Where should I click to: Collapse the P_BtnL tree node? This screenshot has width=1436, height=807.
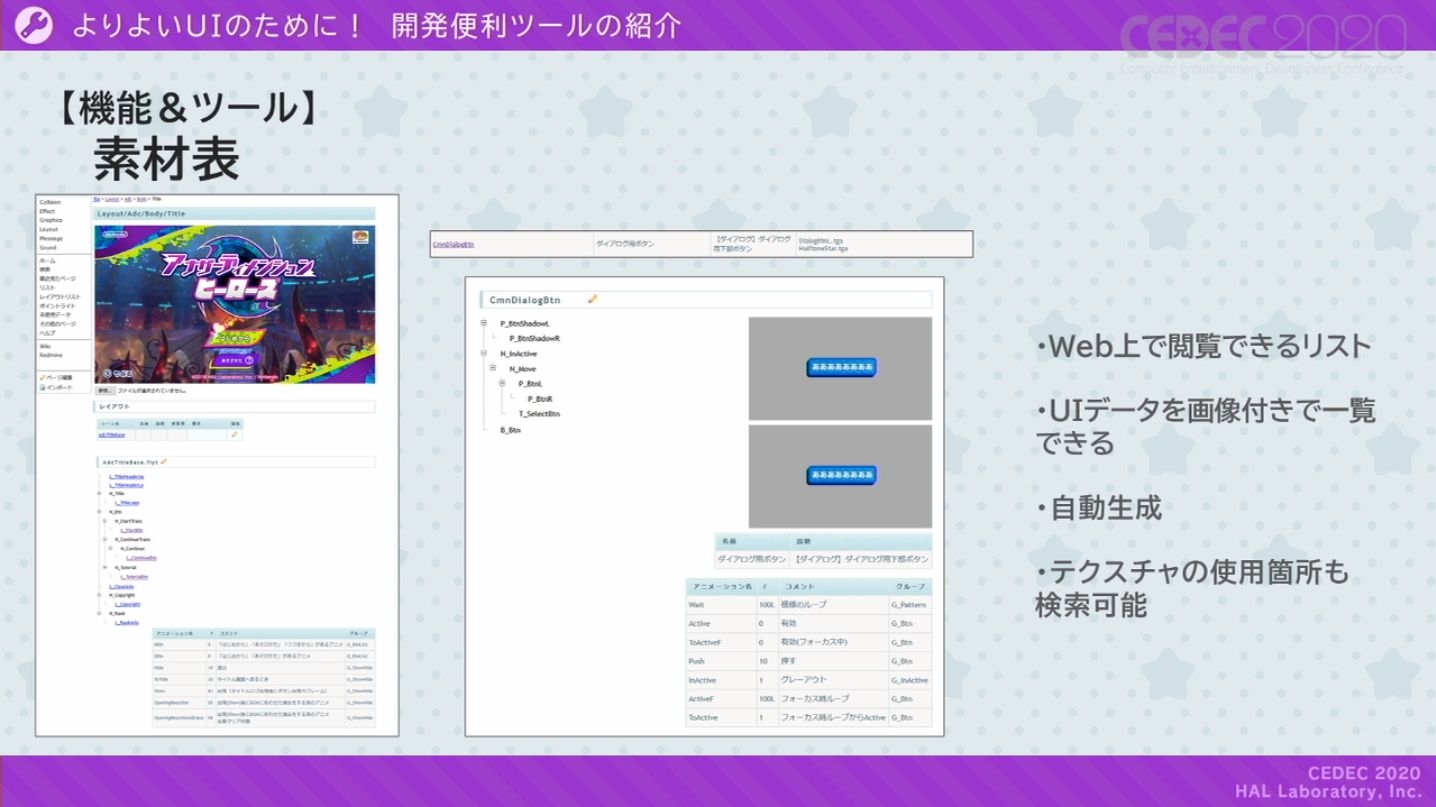(502, 384)
